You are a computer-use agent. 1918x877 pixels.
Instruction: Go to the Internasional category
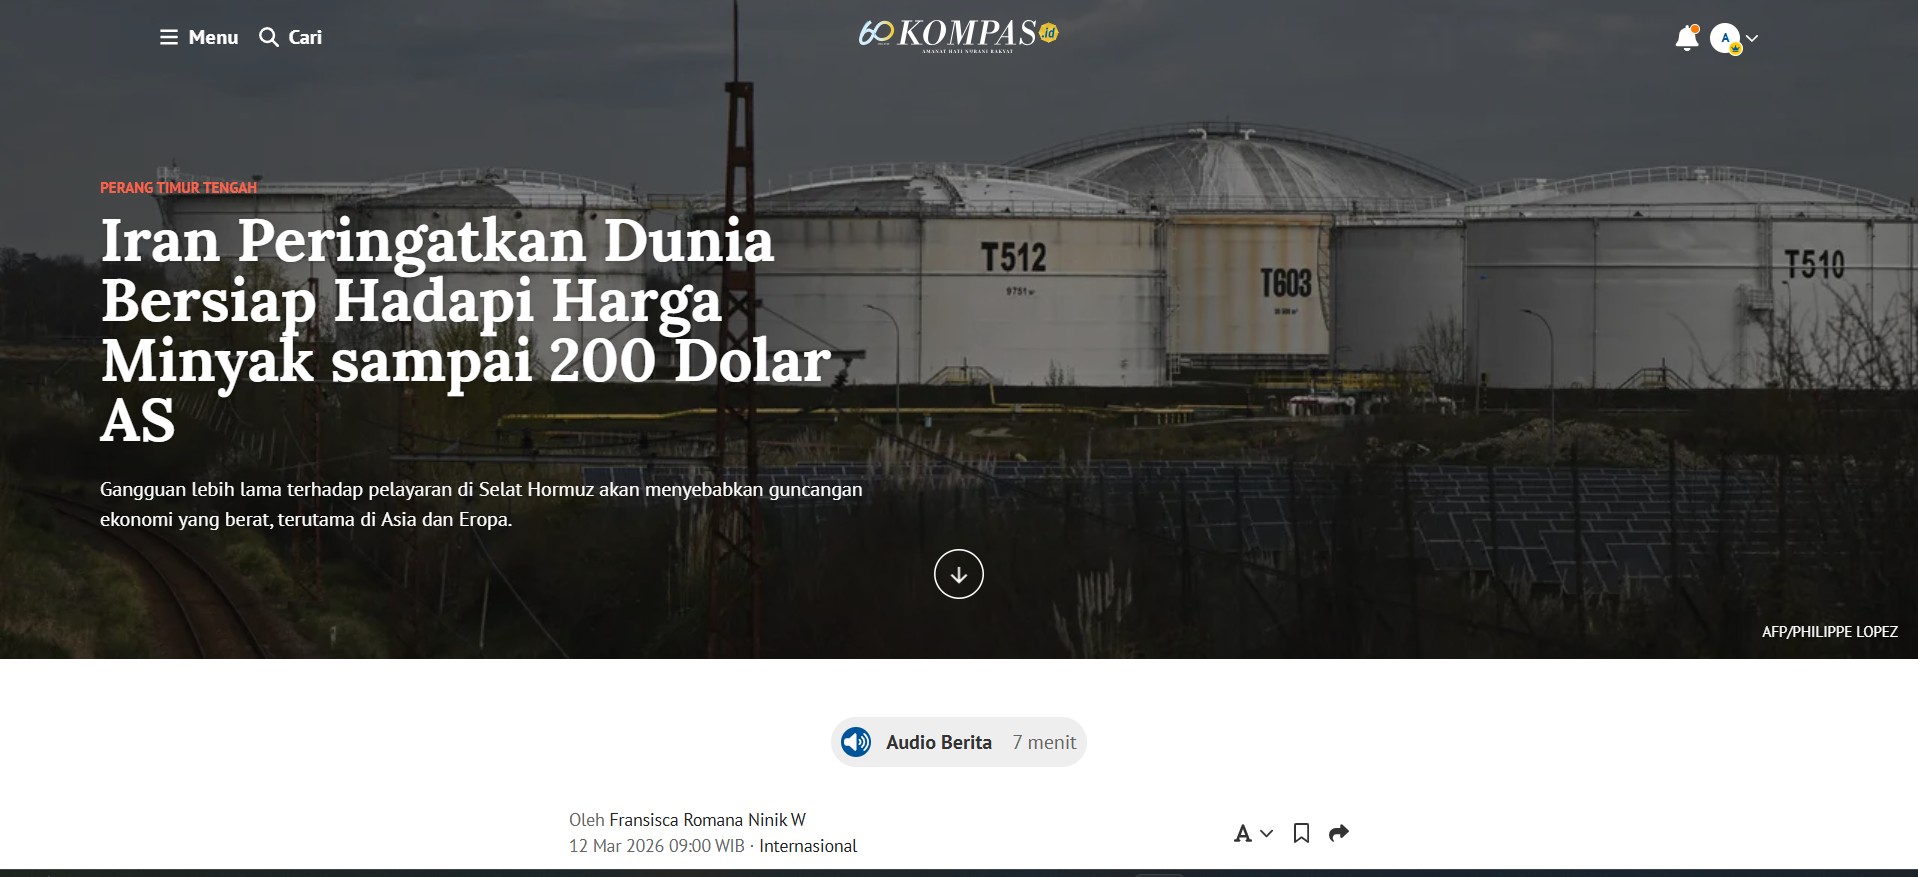pyautogui.click(x=808, y=846)
